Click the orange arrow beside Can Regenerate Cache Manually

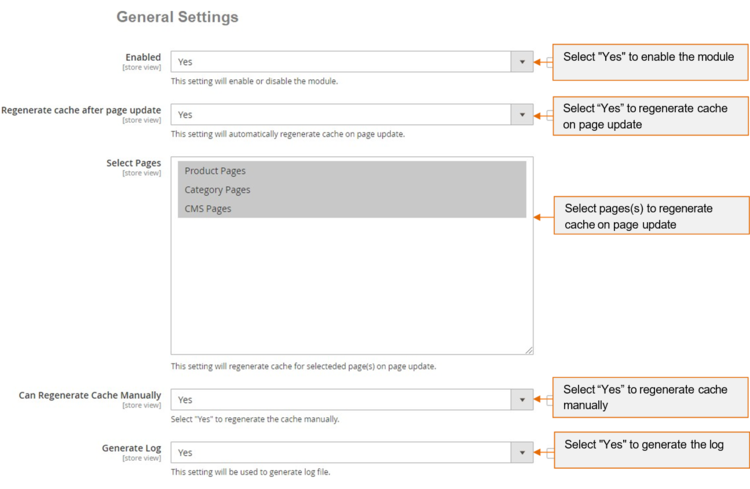[543, 399]
